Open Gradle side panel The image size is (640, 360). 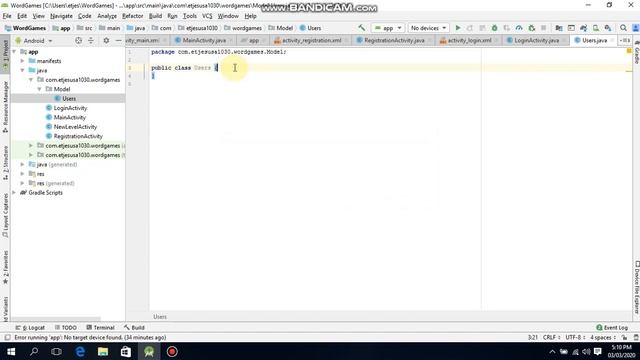(636, 52)
